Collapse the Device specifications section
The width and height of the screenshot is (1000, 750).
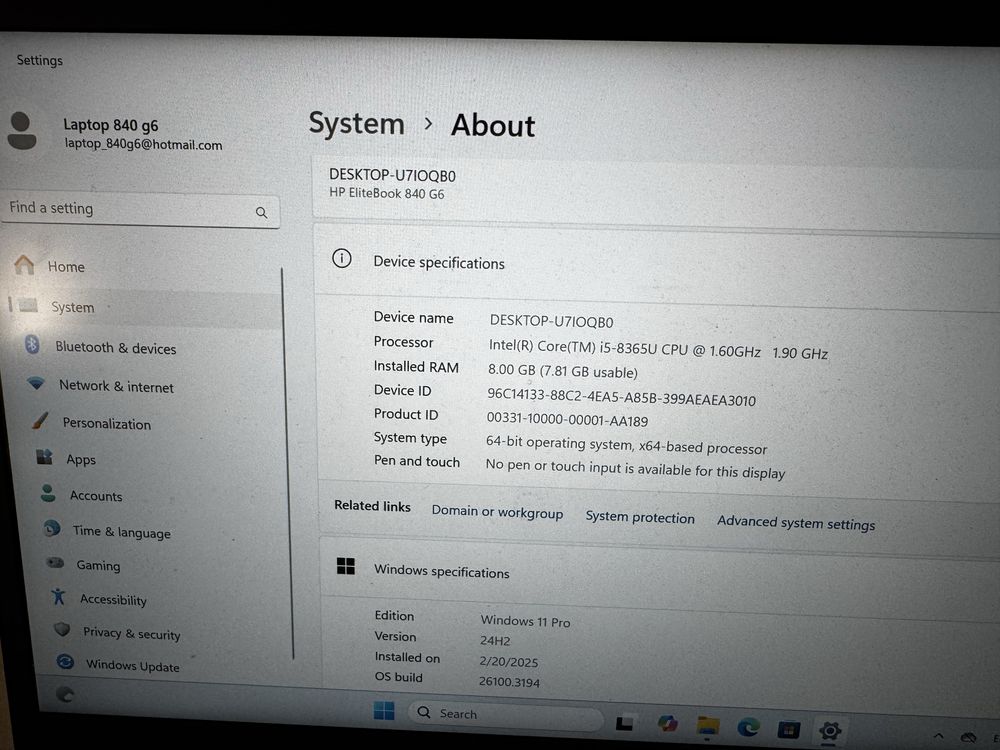coord(657,265)
